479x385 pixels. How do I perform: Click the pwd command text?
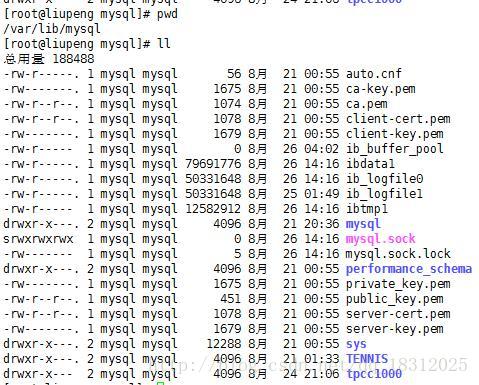pos(167,14)
